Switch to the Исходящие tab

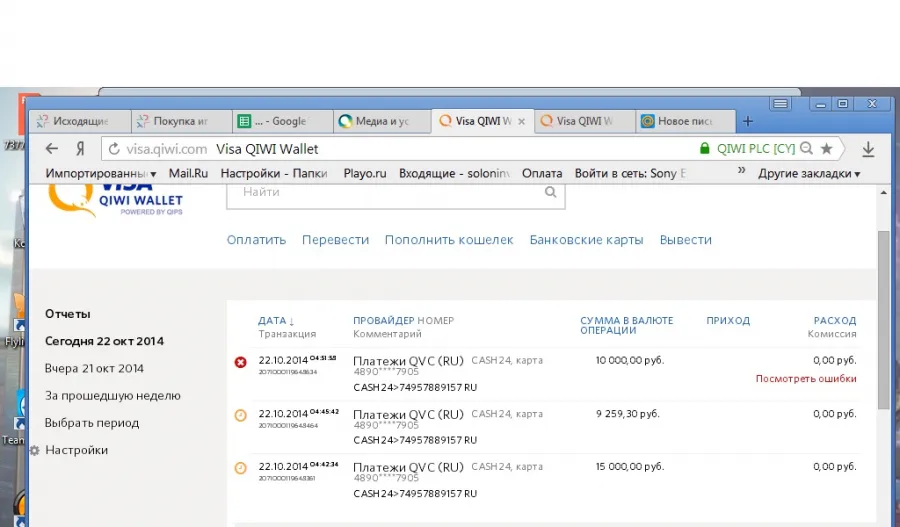tap(80, 121)
